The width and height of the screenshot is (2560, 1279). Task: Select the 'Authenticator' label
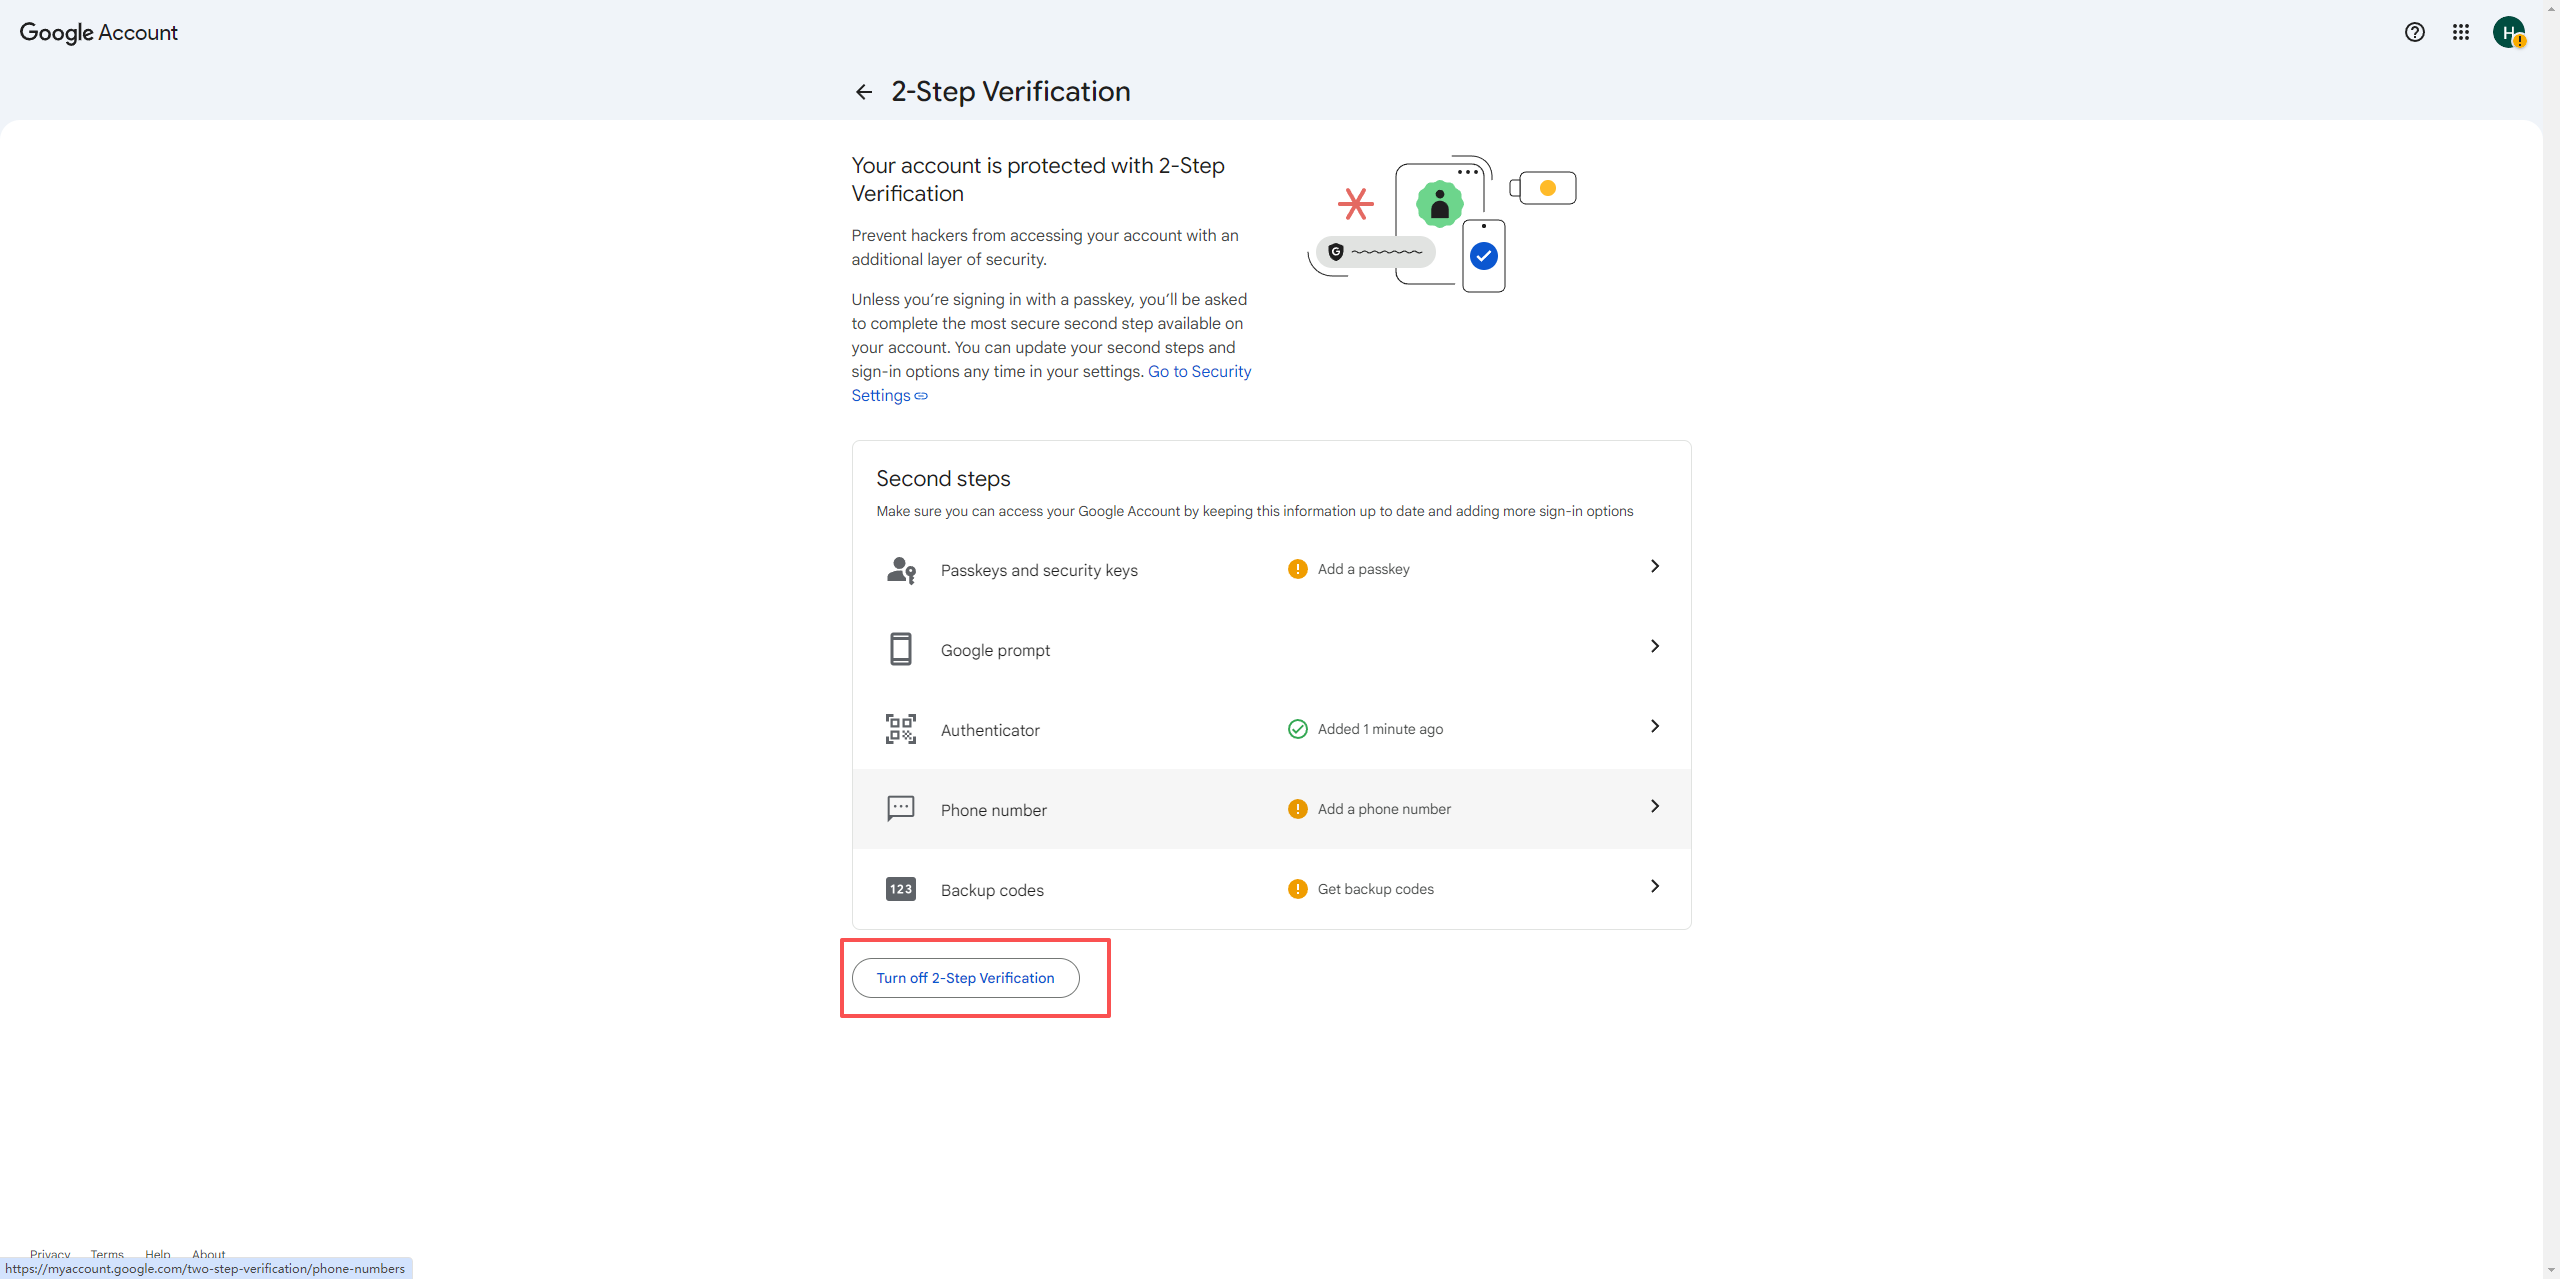pyautogui.click(x=990, y=730)
